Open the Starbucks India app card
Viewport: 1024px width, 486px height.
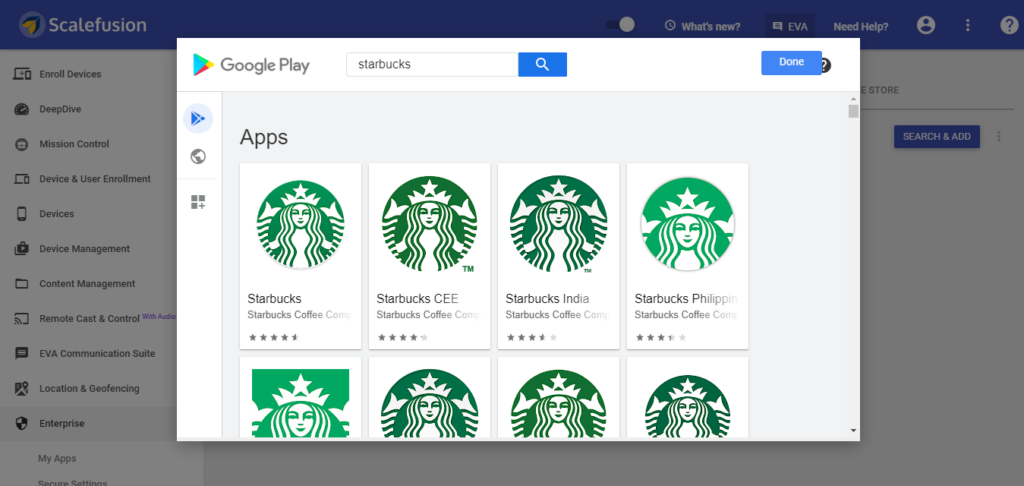click(x=558, y=256)
